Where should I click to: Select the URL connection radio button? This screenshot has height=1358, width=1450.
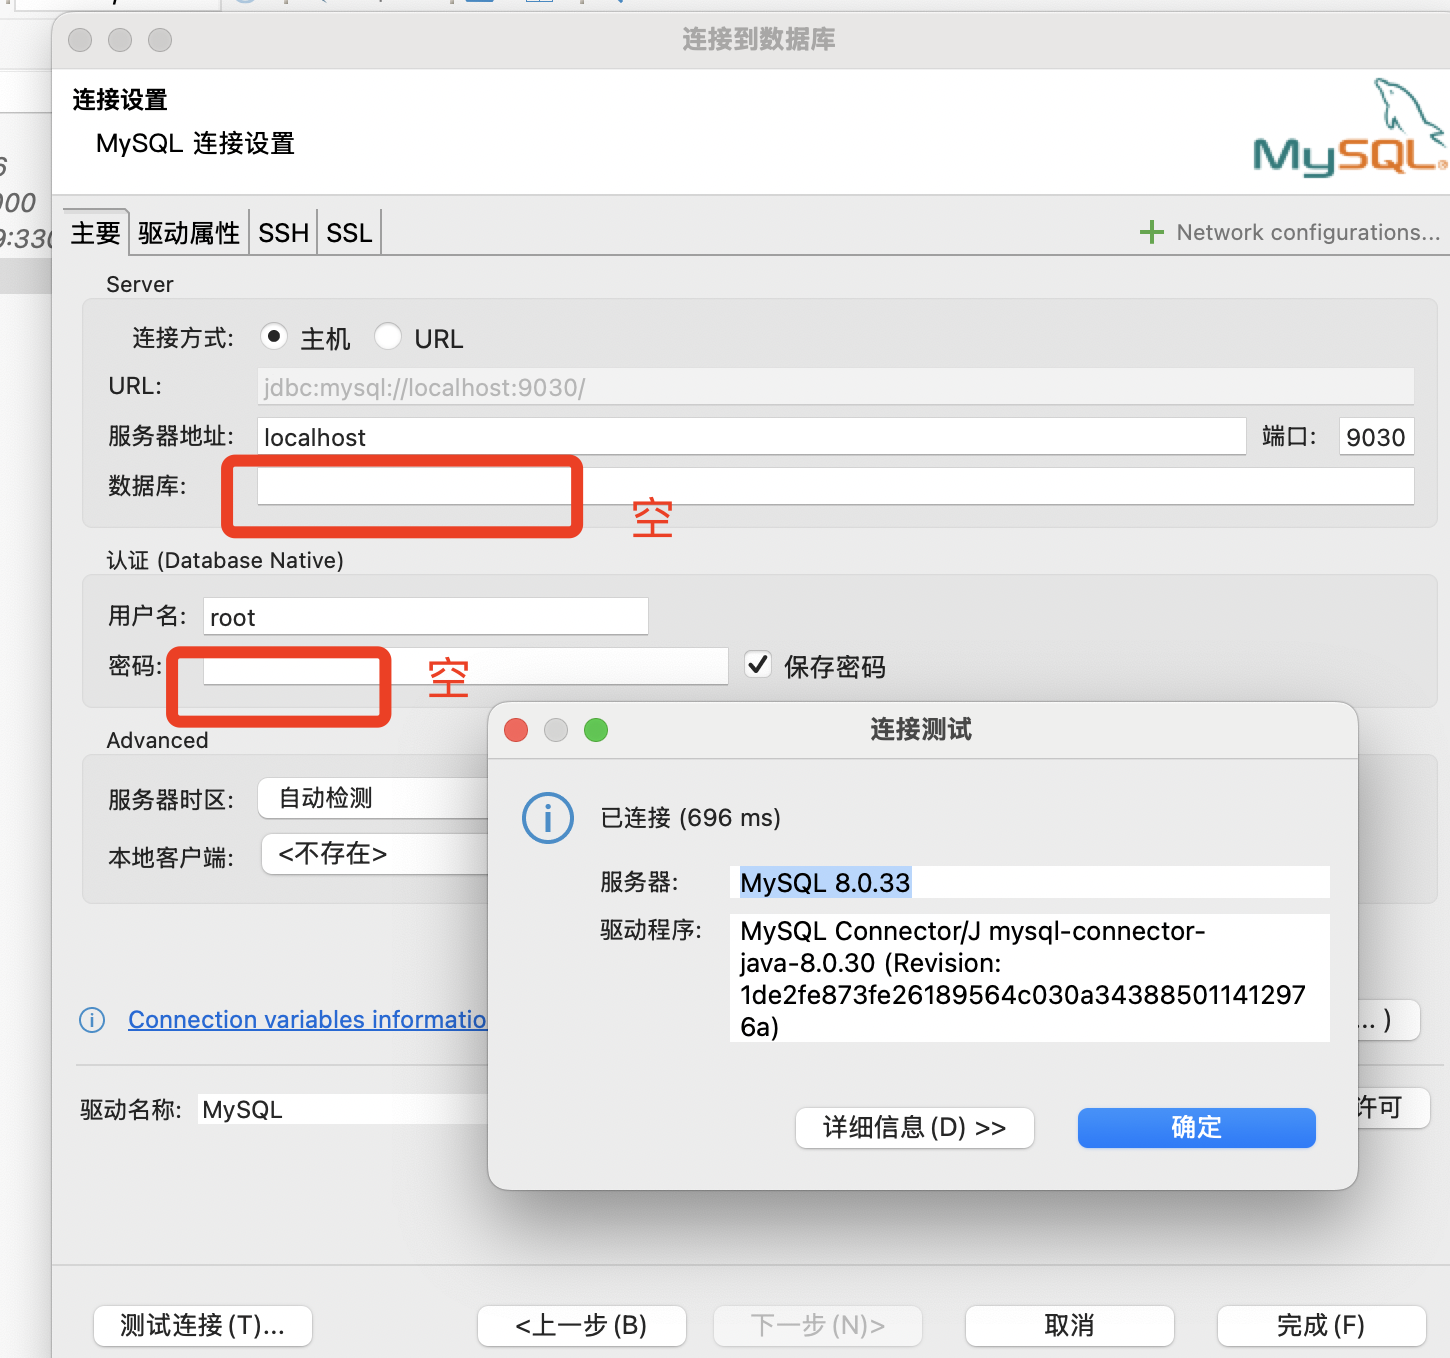(x=388, y=337)
